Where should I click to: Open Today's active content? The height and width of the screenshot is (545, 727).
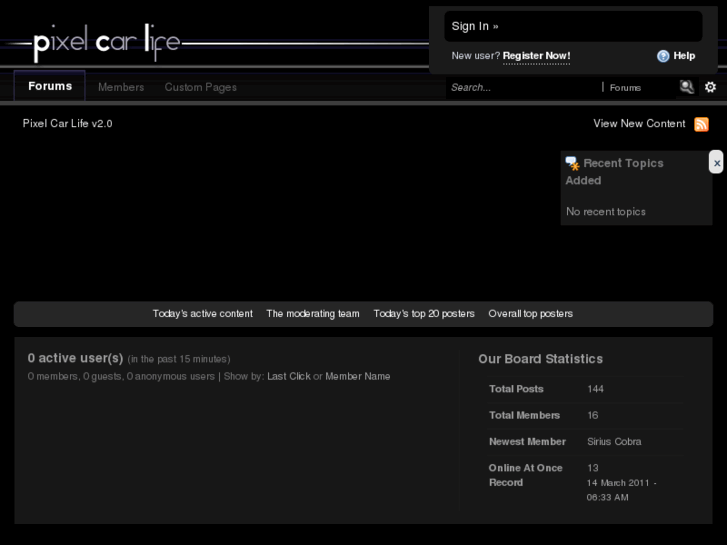[x=203, y=314]
